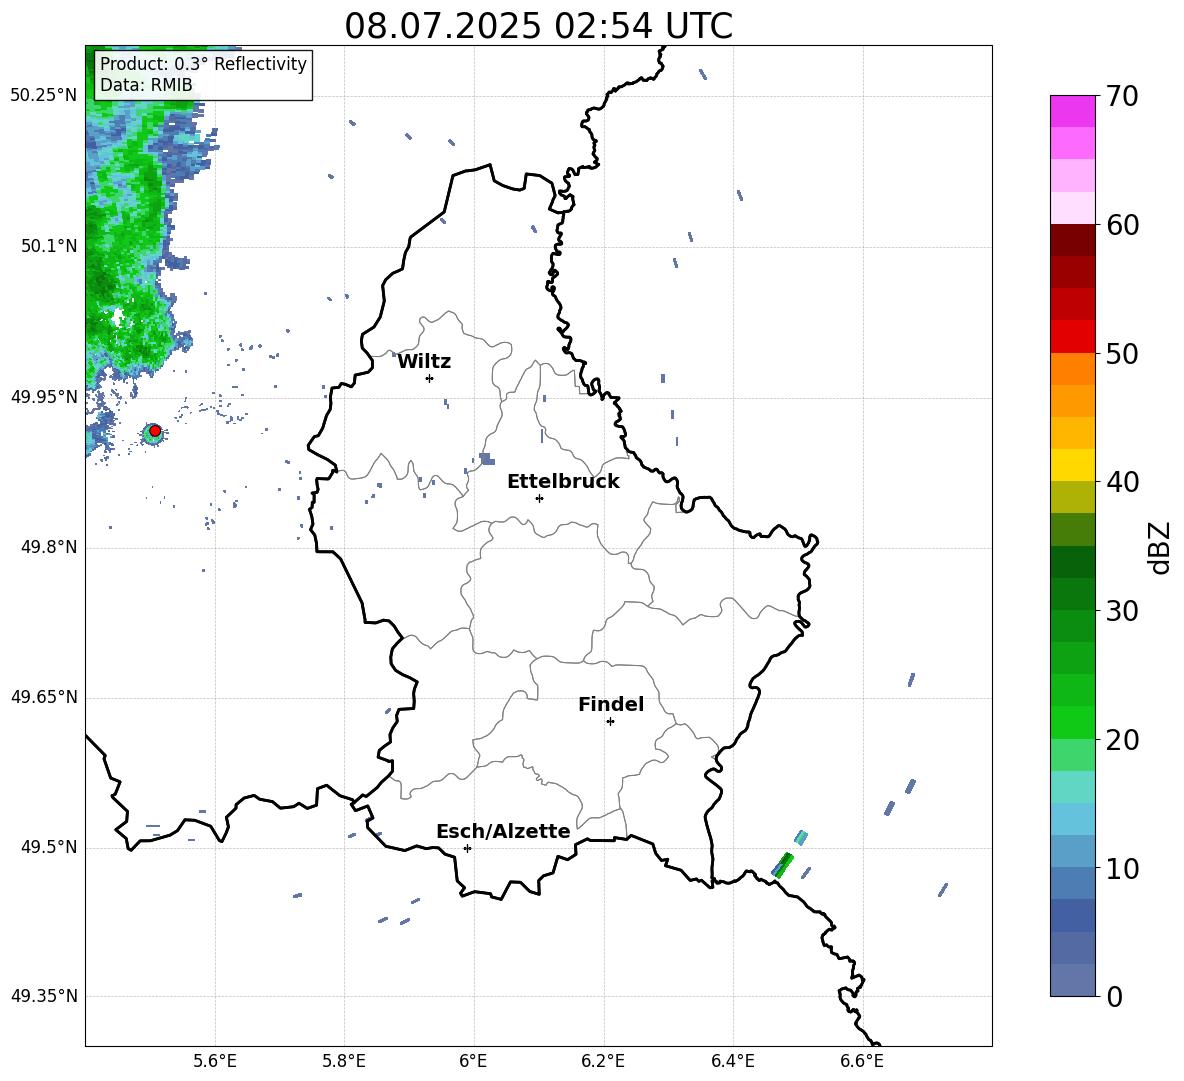Pick the yellow colorbar swatch above 40
Screen dimensions: 1184x1081
[x=1072, y=464]
